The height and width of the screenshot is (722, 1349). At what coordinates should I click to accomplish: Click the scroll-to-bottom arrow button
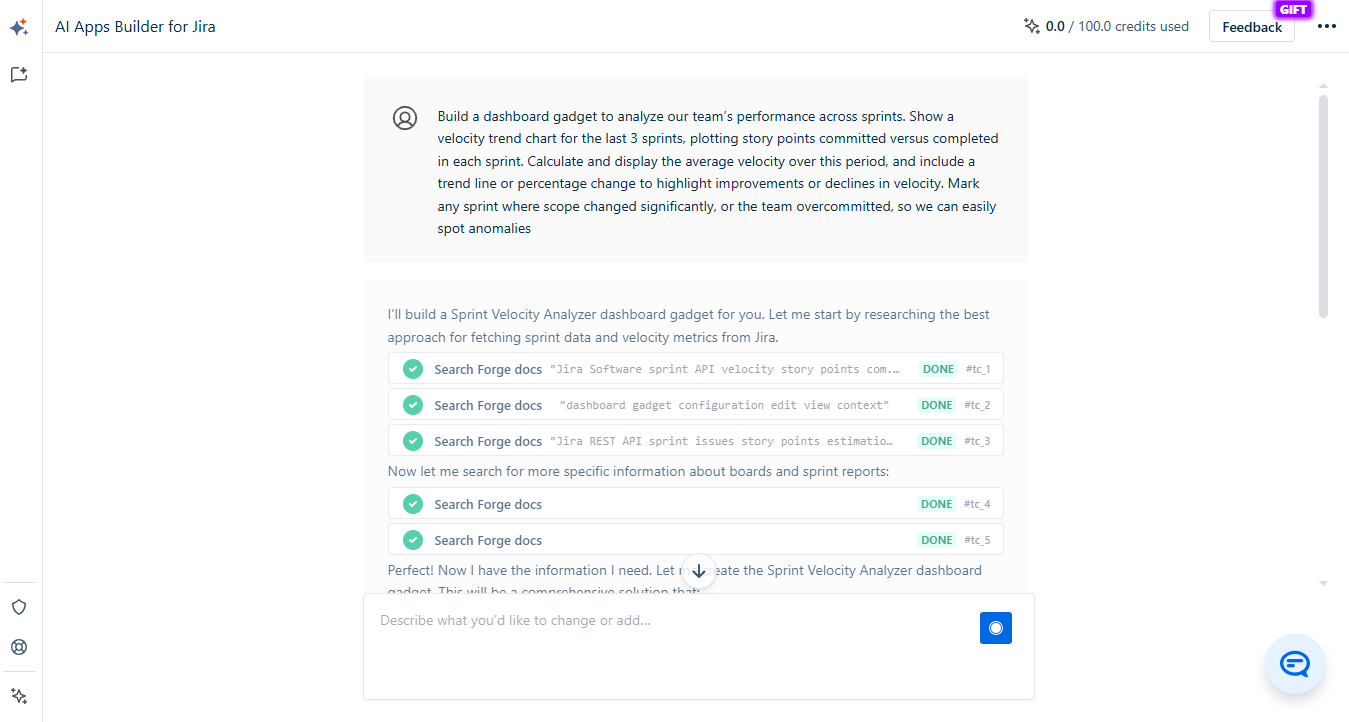click(699, 572)
